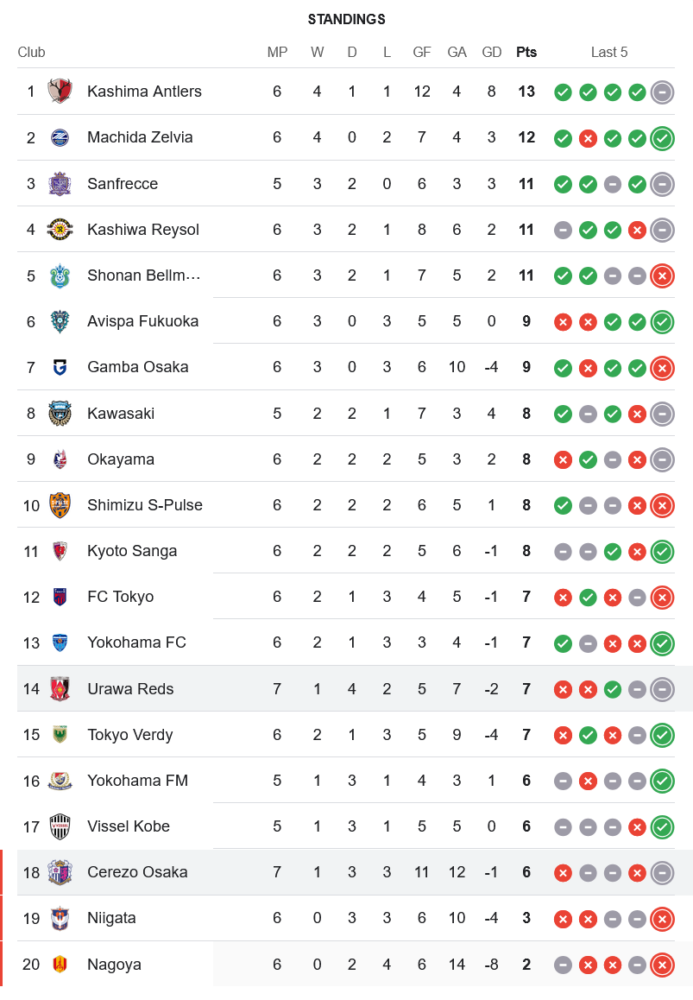Click the Kashima Antlers club crest
The image size is (693, 1000).
(60, 92)
